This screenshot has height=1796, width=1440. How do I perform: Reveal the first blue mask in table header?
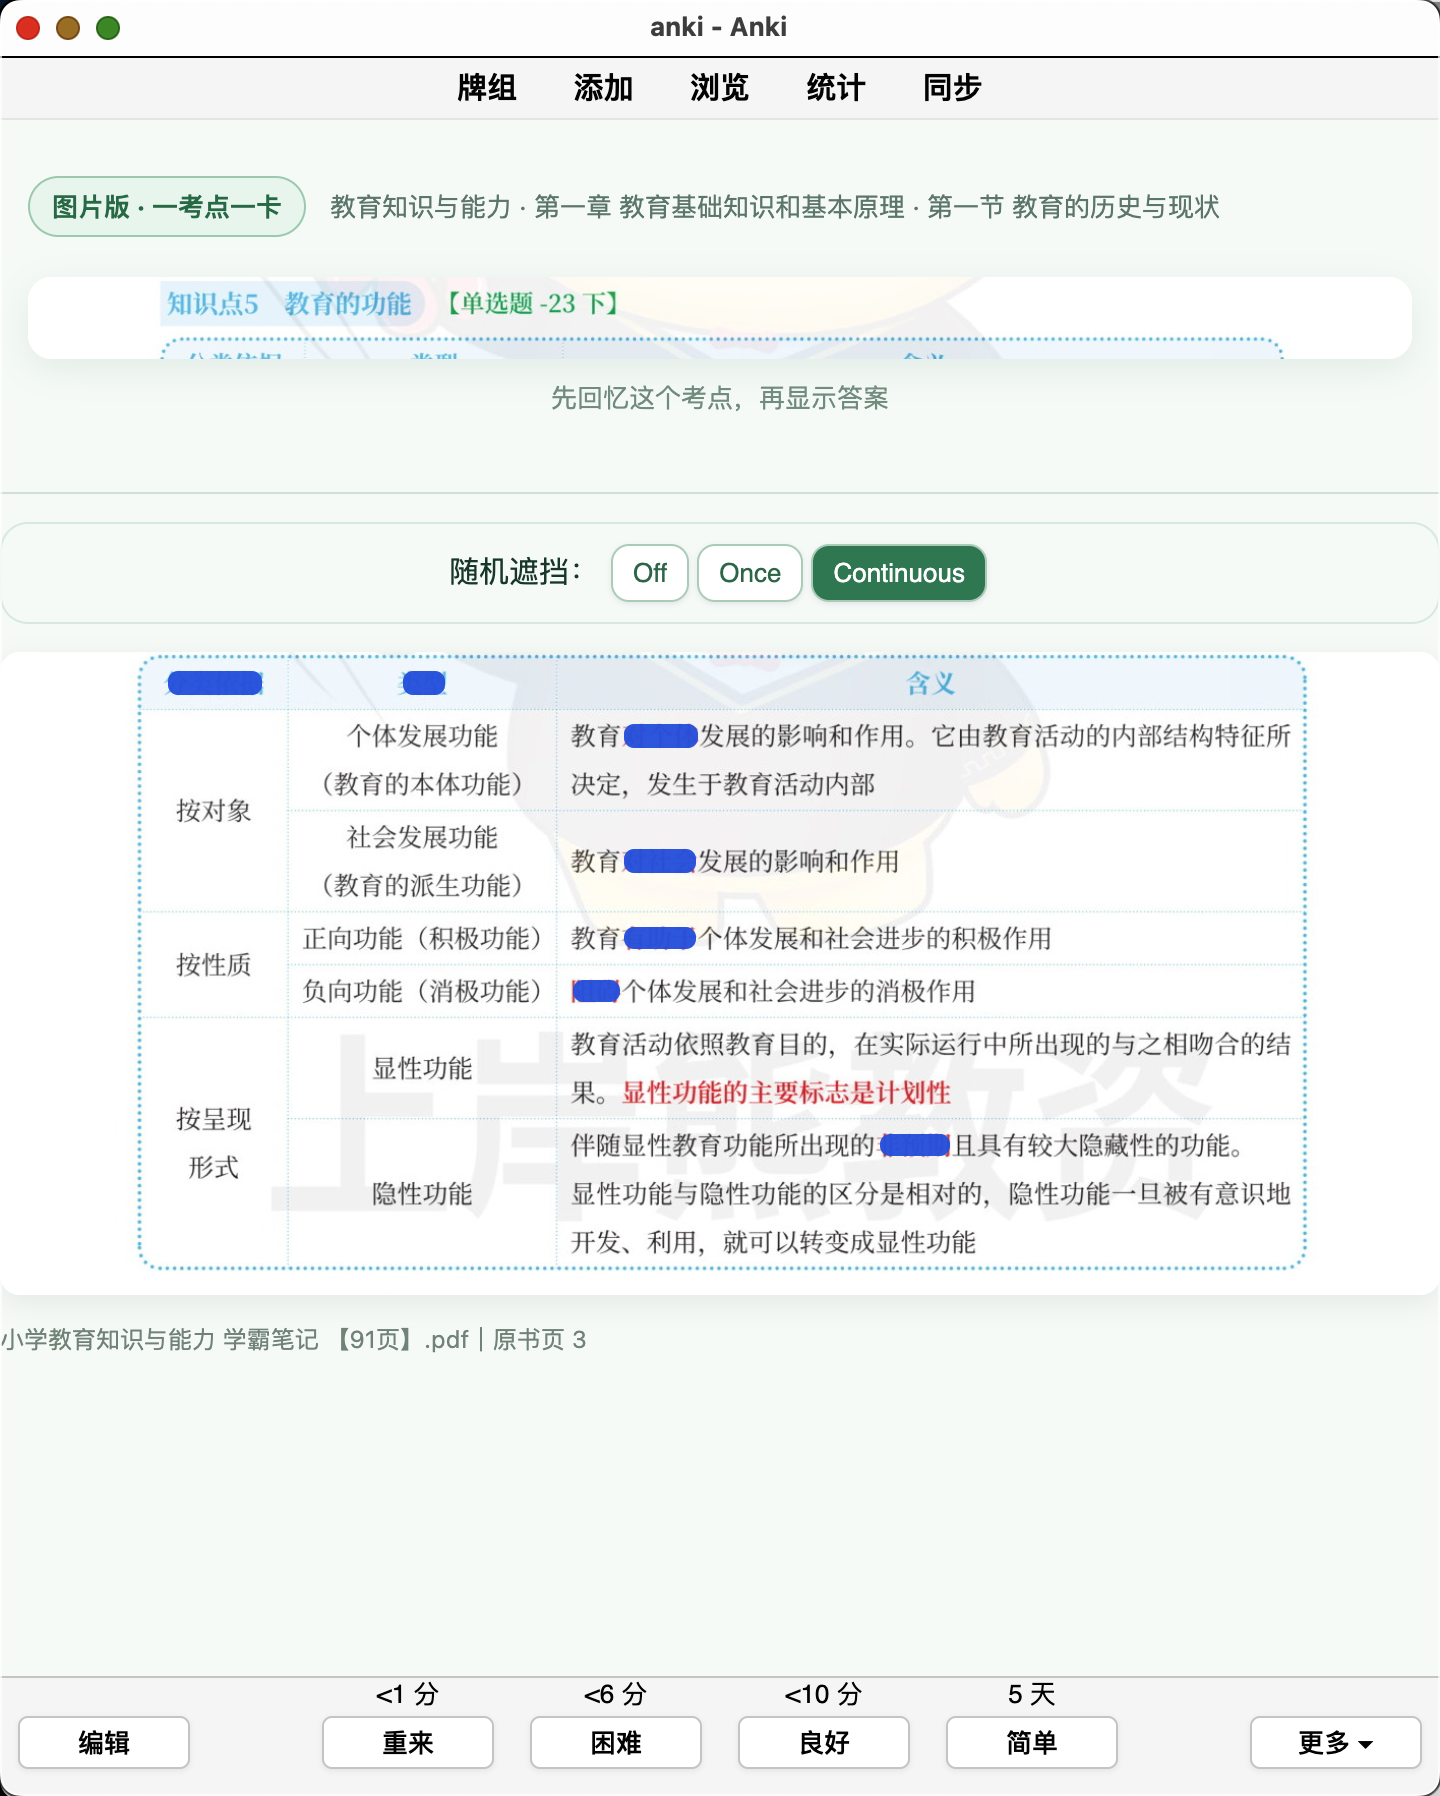tap(215, 683)
